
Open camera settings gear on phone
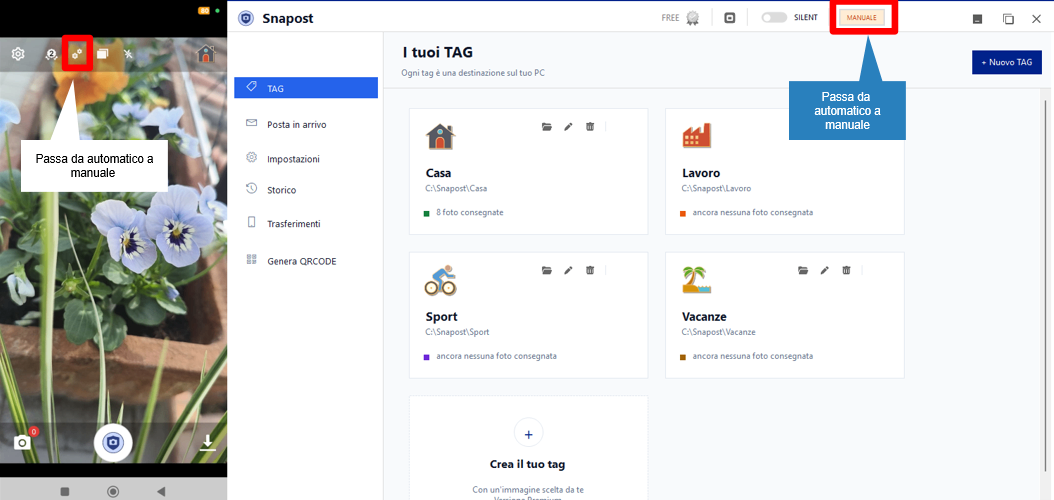pyautogui.click(x=18, y=54)
